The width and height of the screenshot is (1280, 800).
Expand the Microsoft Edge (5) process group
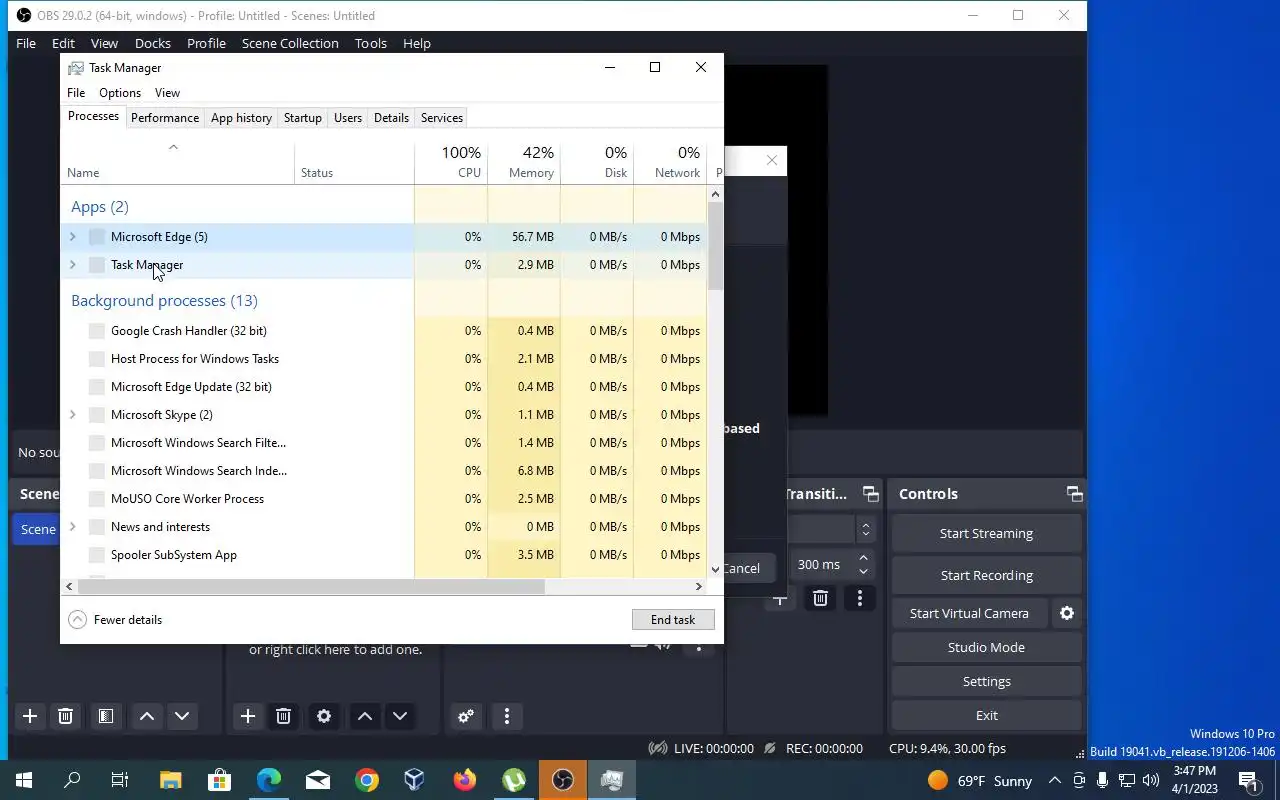coord(72,237)
